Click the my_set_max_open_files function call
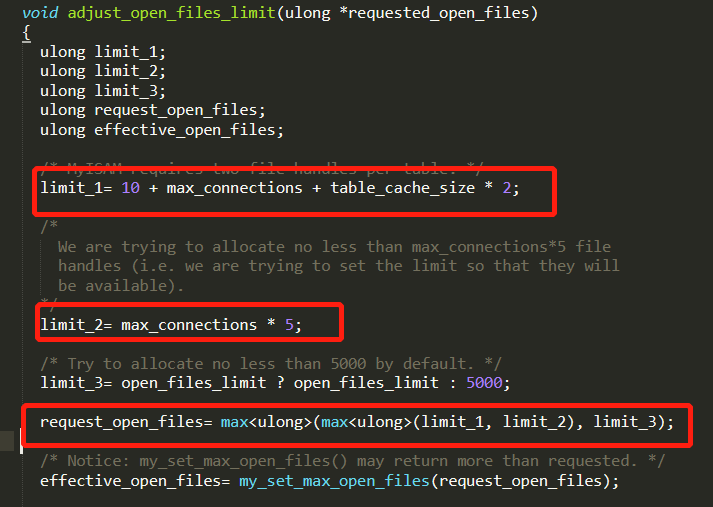713x507 pixels. coord(334,481)
